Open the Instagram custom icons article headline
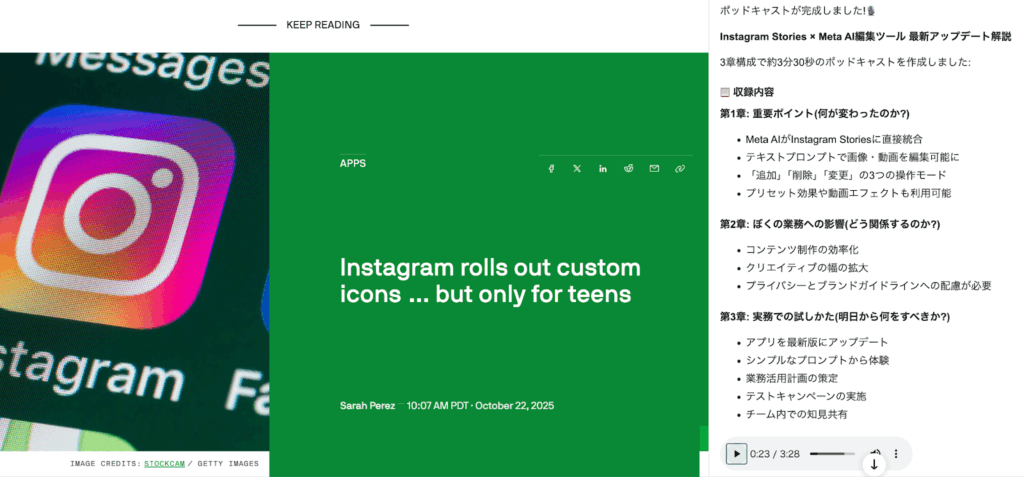The image size is (1024, 477). [490, 281]
